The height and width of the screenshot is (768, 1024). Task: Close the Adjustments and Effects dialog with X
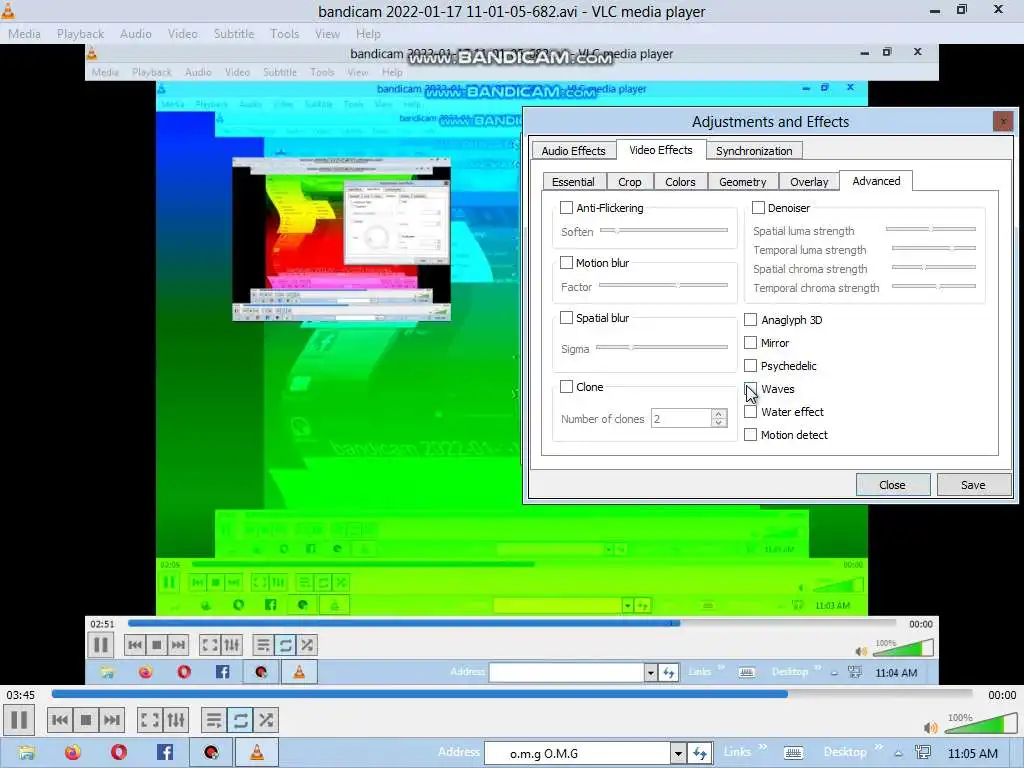(1002, 121)
